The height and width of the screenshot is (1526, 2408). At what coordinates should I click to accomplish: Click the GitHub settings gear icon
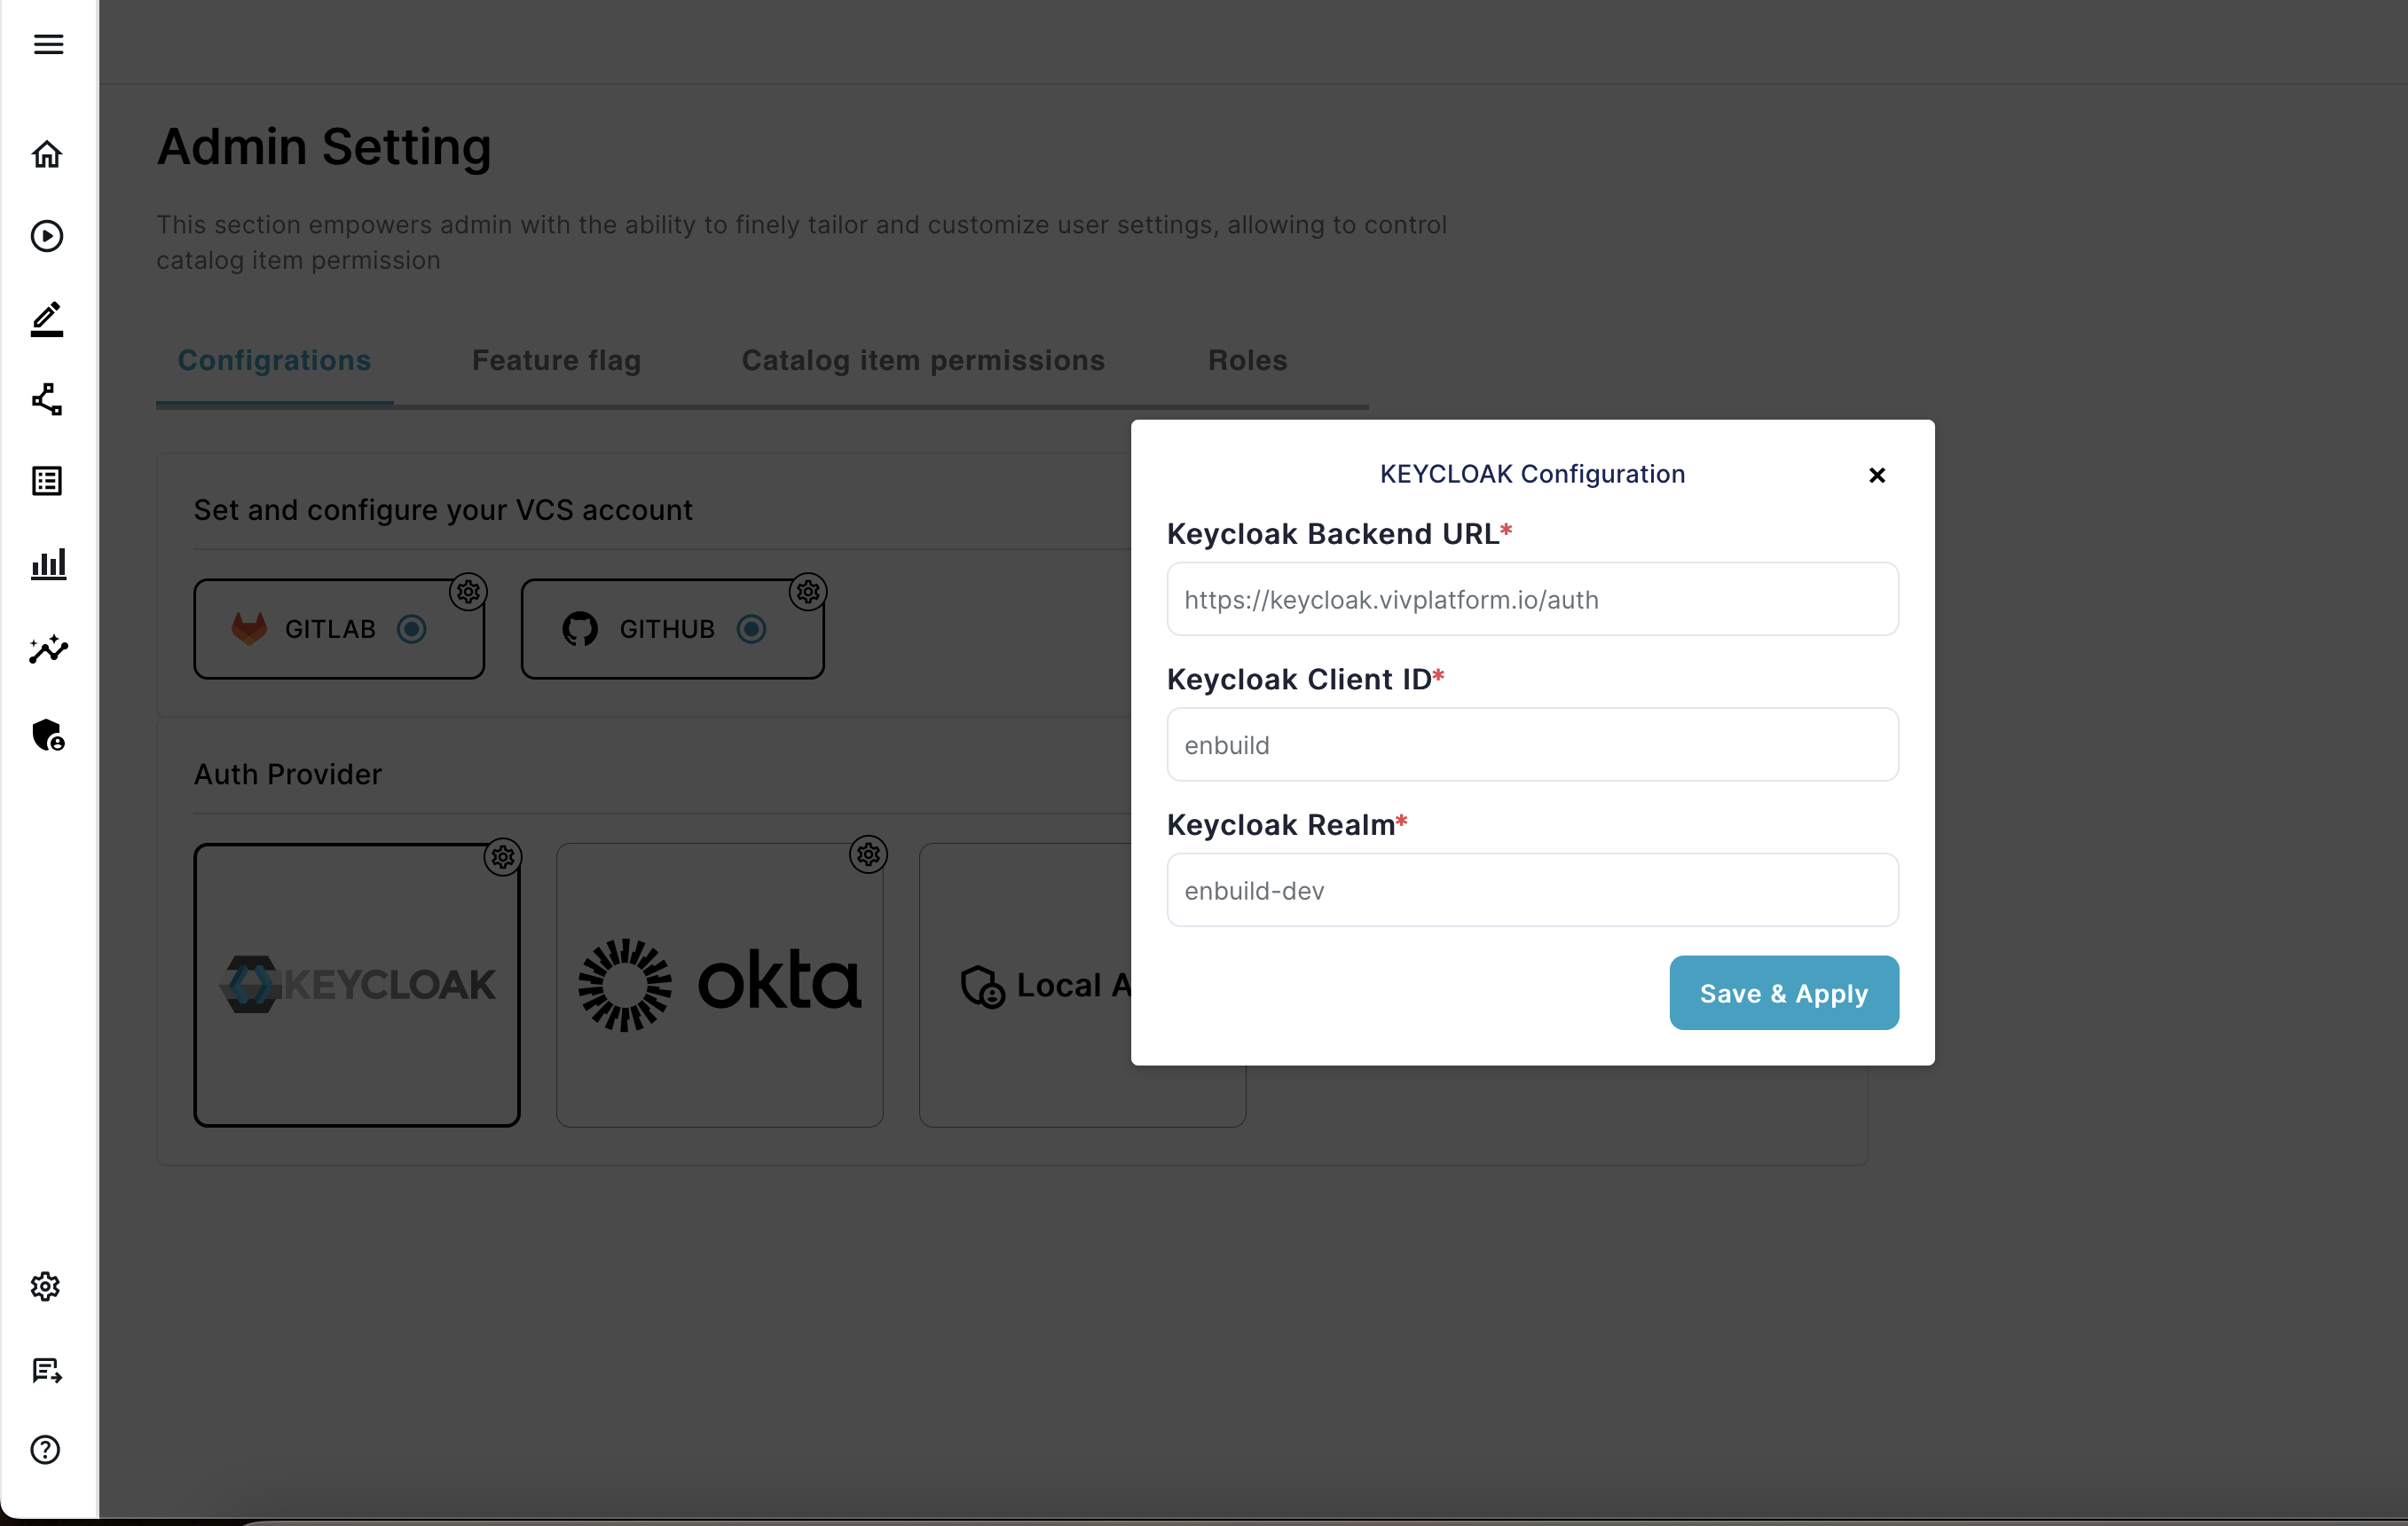(807, 591)
